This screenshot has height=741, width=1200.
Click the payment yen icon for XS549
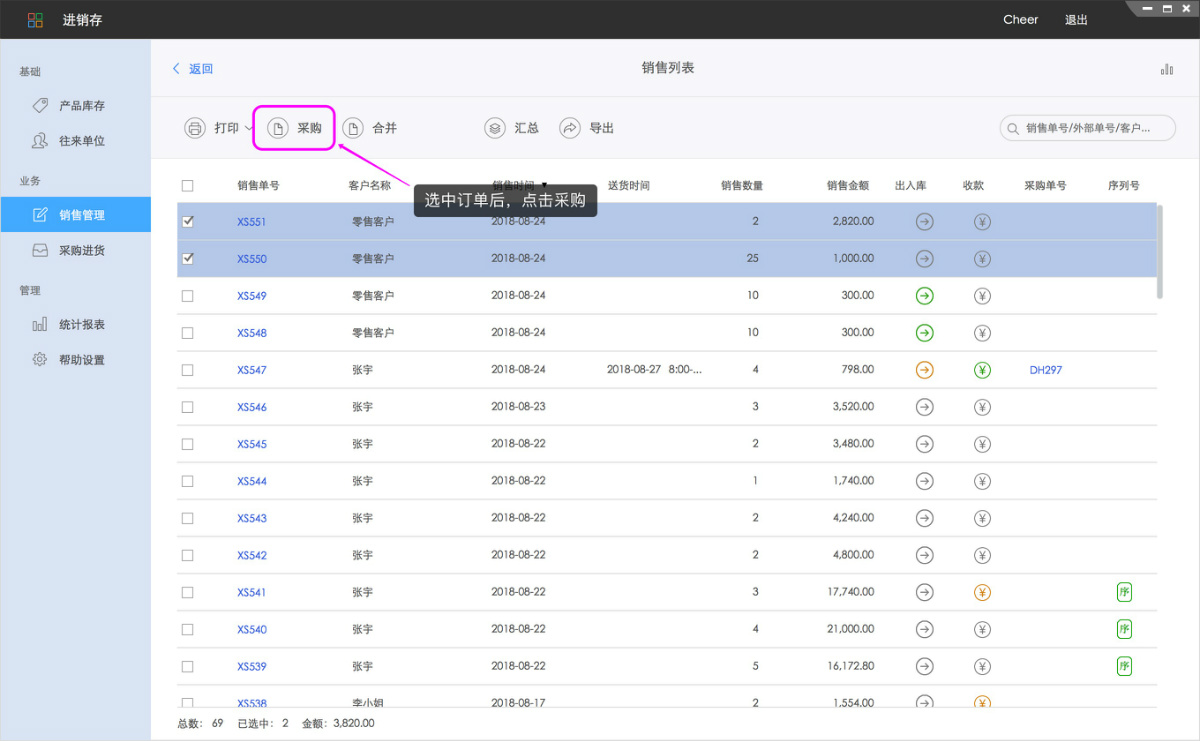click(982, 296)
